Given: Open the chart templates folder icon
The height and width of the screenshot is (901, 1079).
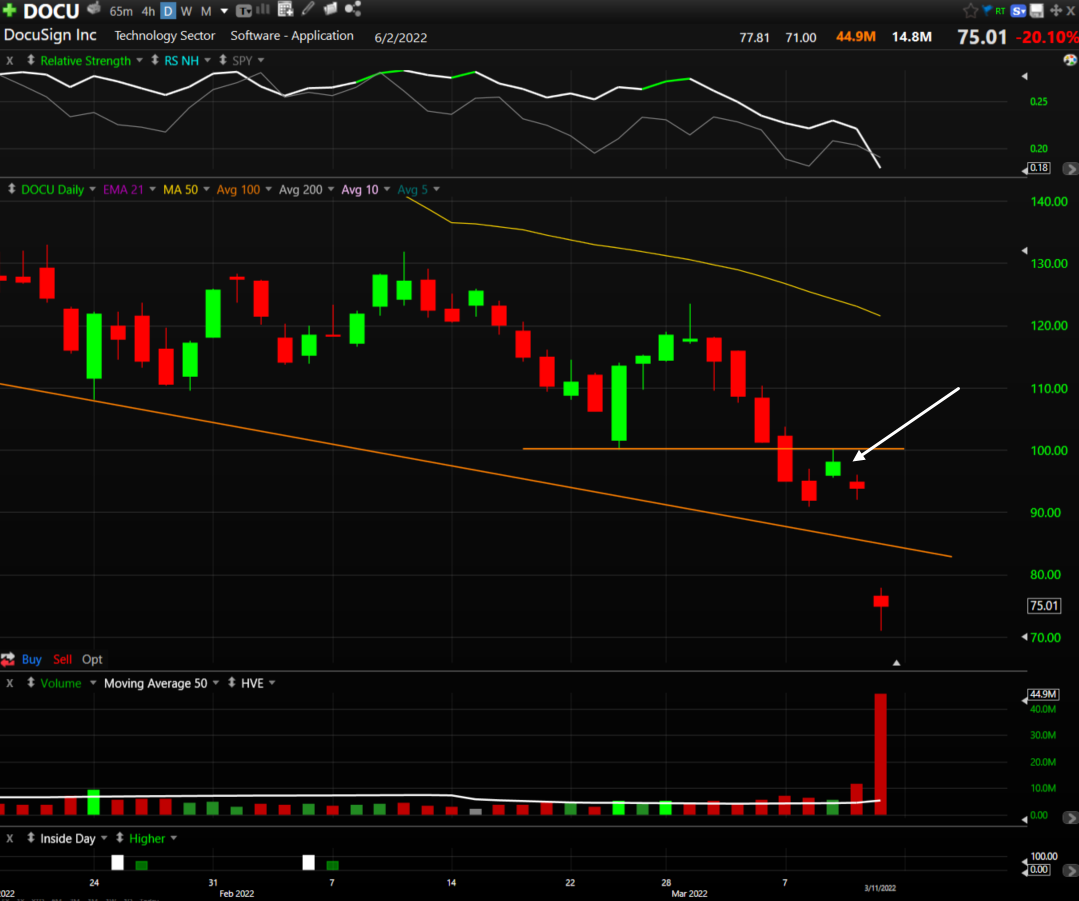Looking at the screenshot, I should click(x=330, y=9).
